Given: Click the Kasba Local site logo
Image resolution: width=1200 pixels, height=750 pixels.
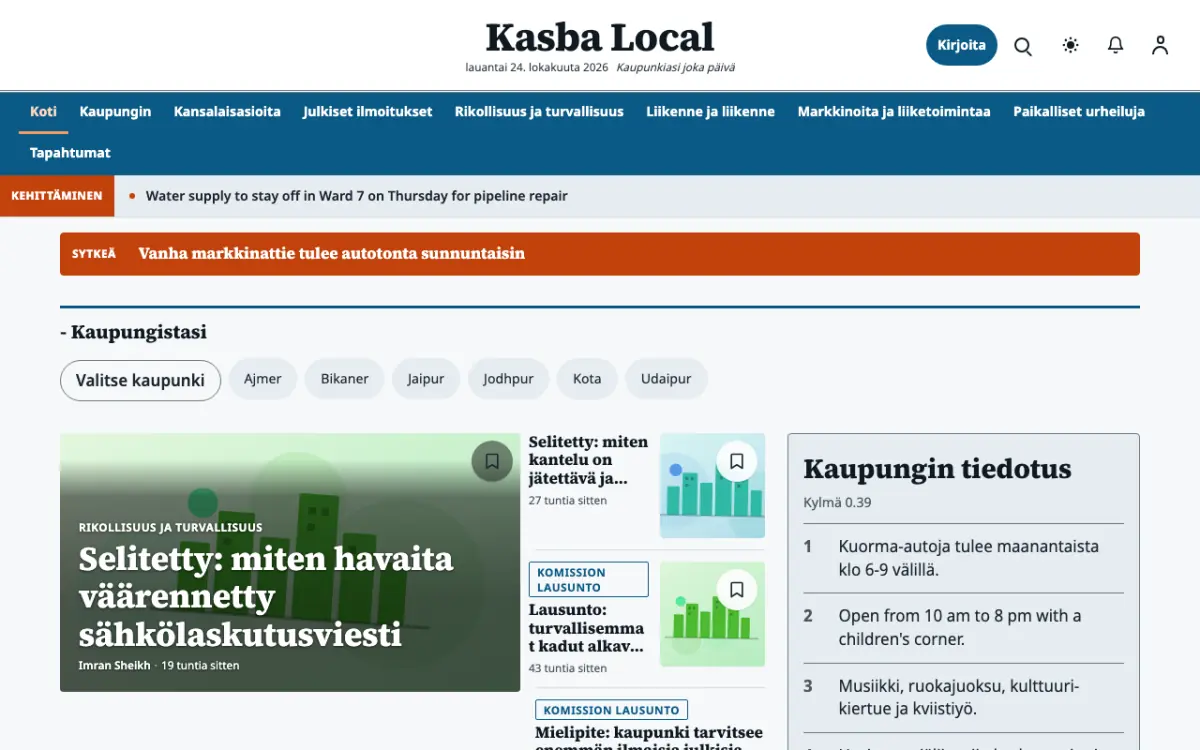Looking at the screenshot, I should coord(600,38).
